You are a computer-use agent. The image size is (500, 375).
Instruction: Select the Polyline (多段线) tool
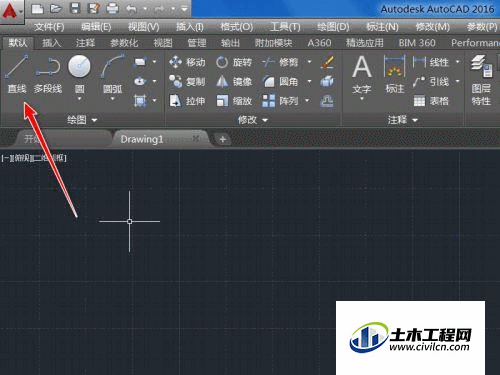(48, 74)
